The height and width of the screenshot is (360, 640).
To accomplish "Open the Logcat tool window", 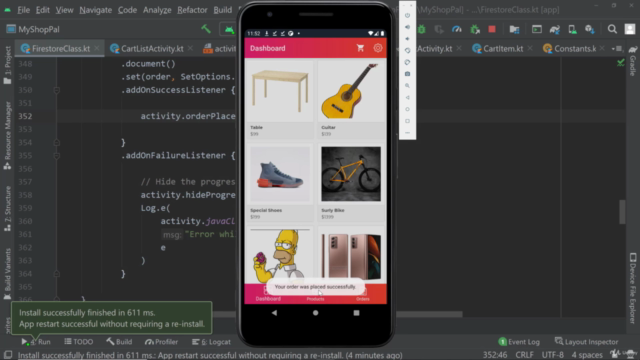I will [x=211, y=342].
